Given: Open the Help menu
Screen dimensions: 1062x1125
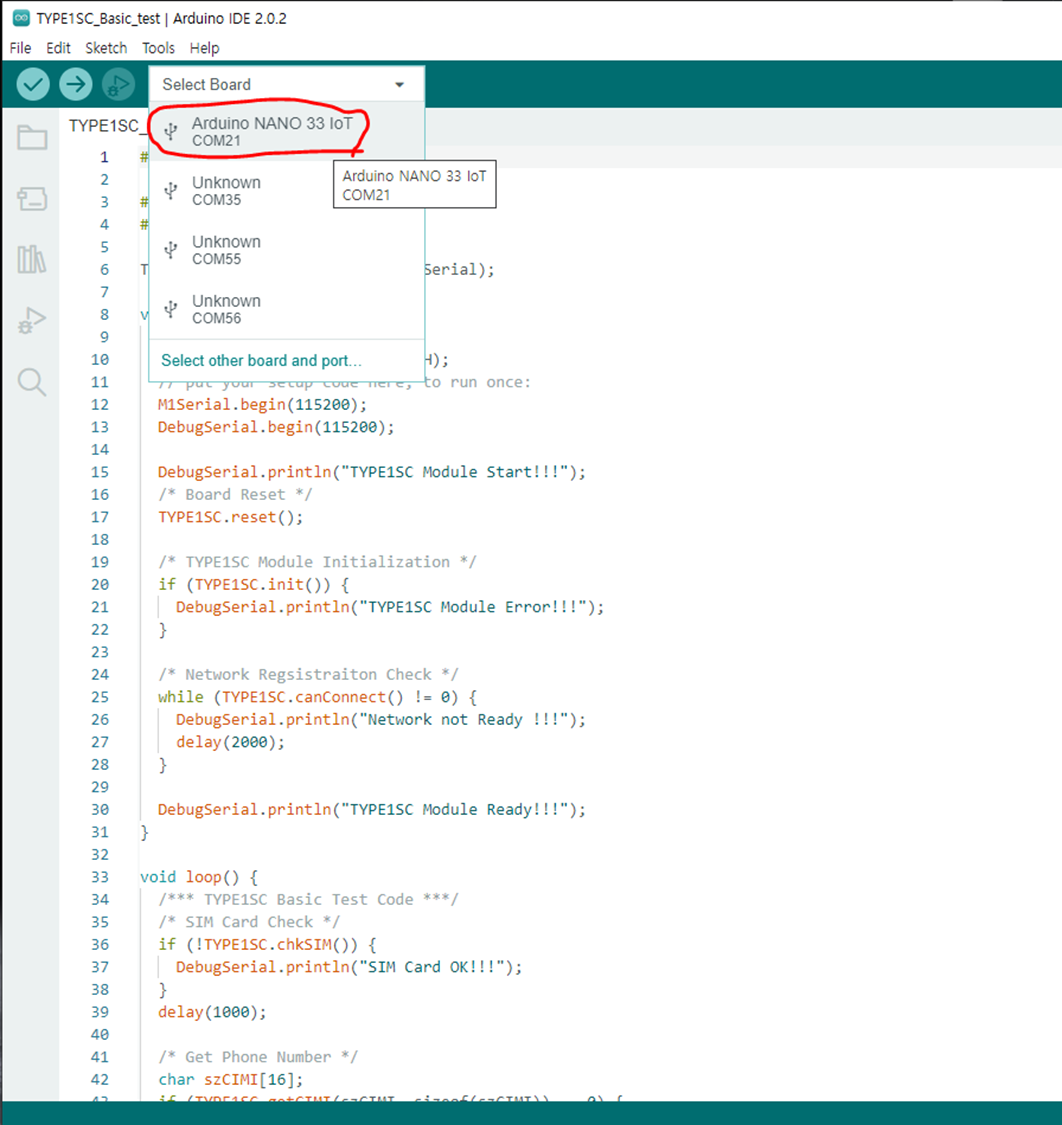Looking at the screenshot, I should pos(205,48).
